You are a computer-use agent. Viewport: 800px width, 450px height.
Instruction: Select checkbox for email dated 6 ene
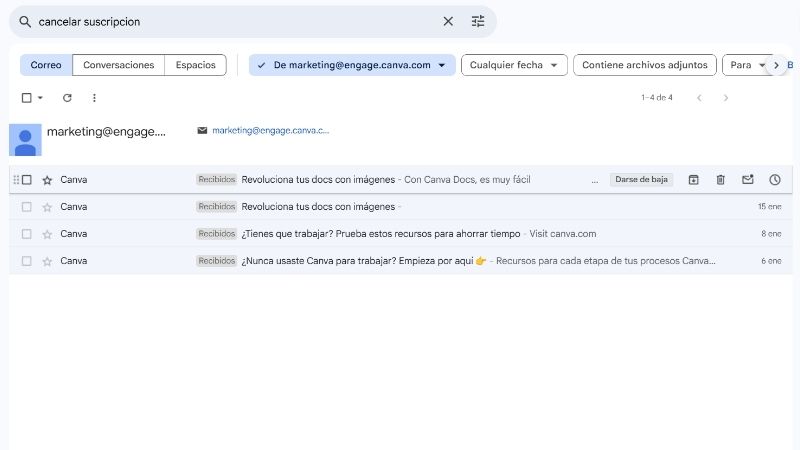pyautogui.click(x=27, y=261)
